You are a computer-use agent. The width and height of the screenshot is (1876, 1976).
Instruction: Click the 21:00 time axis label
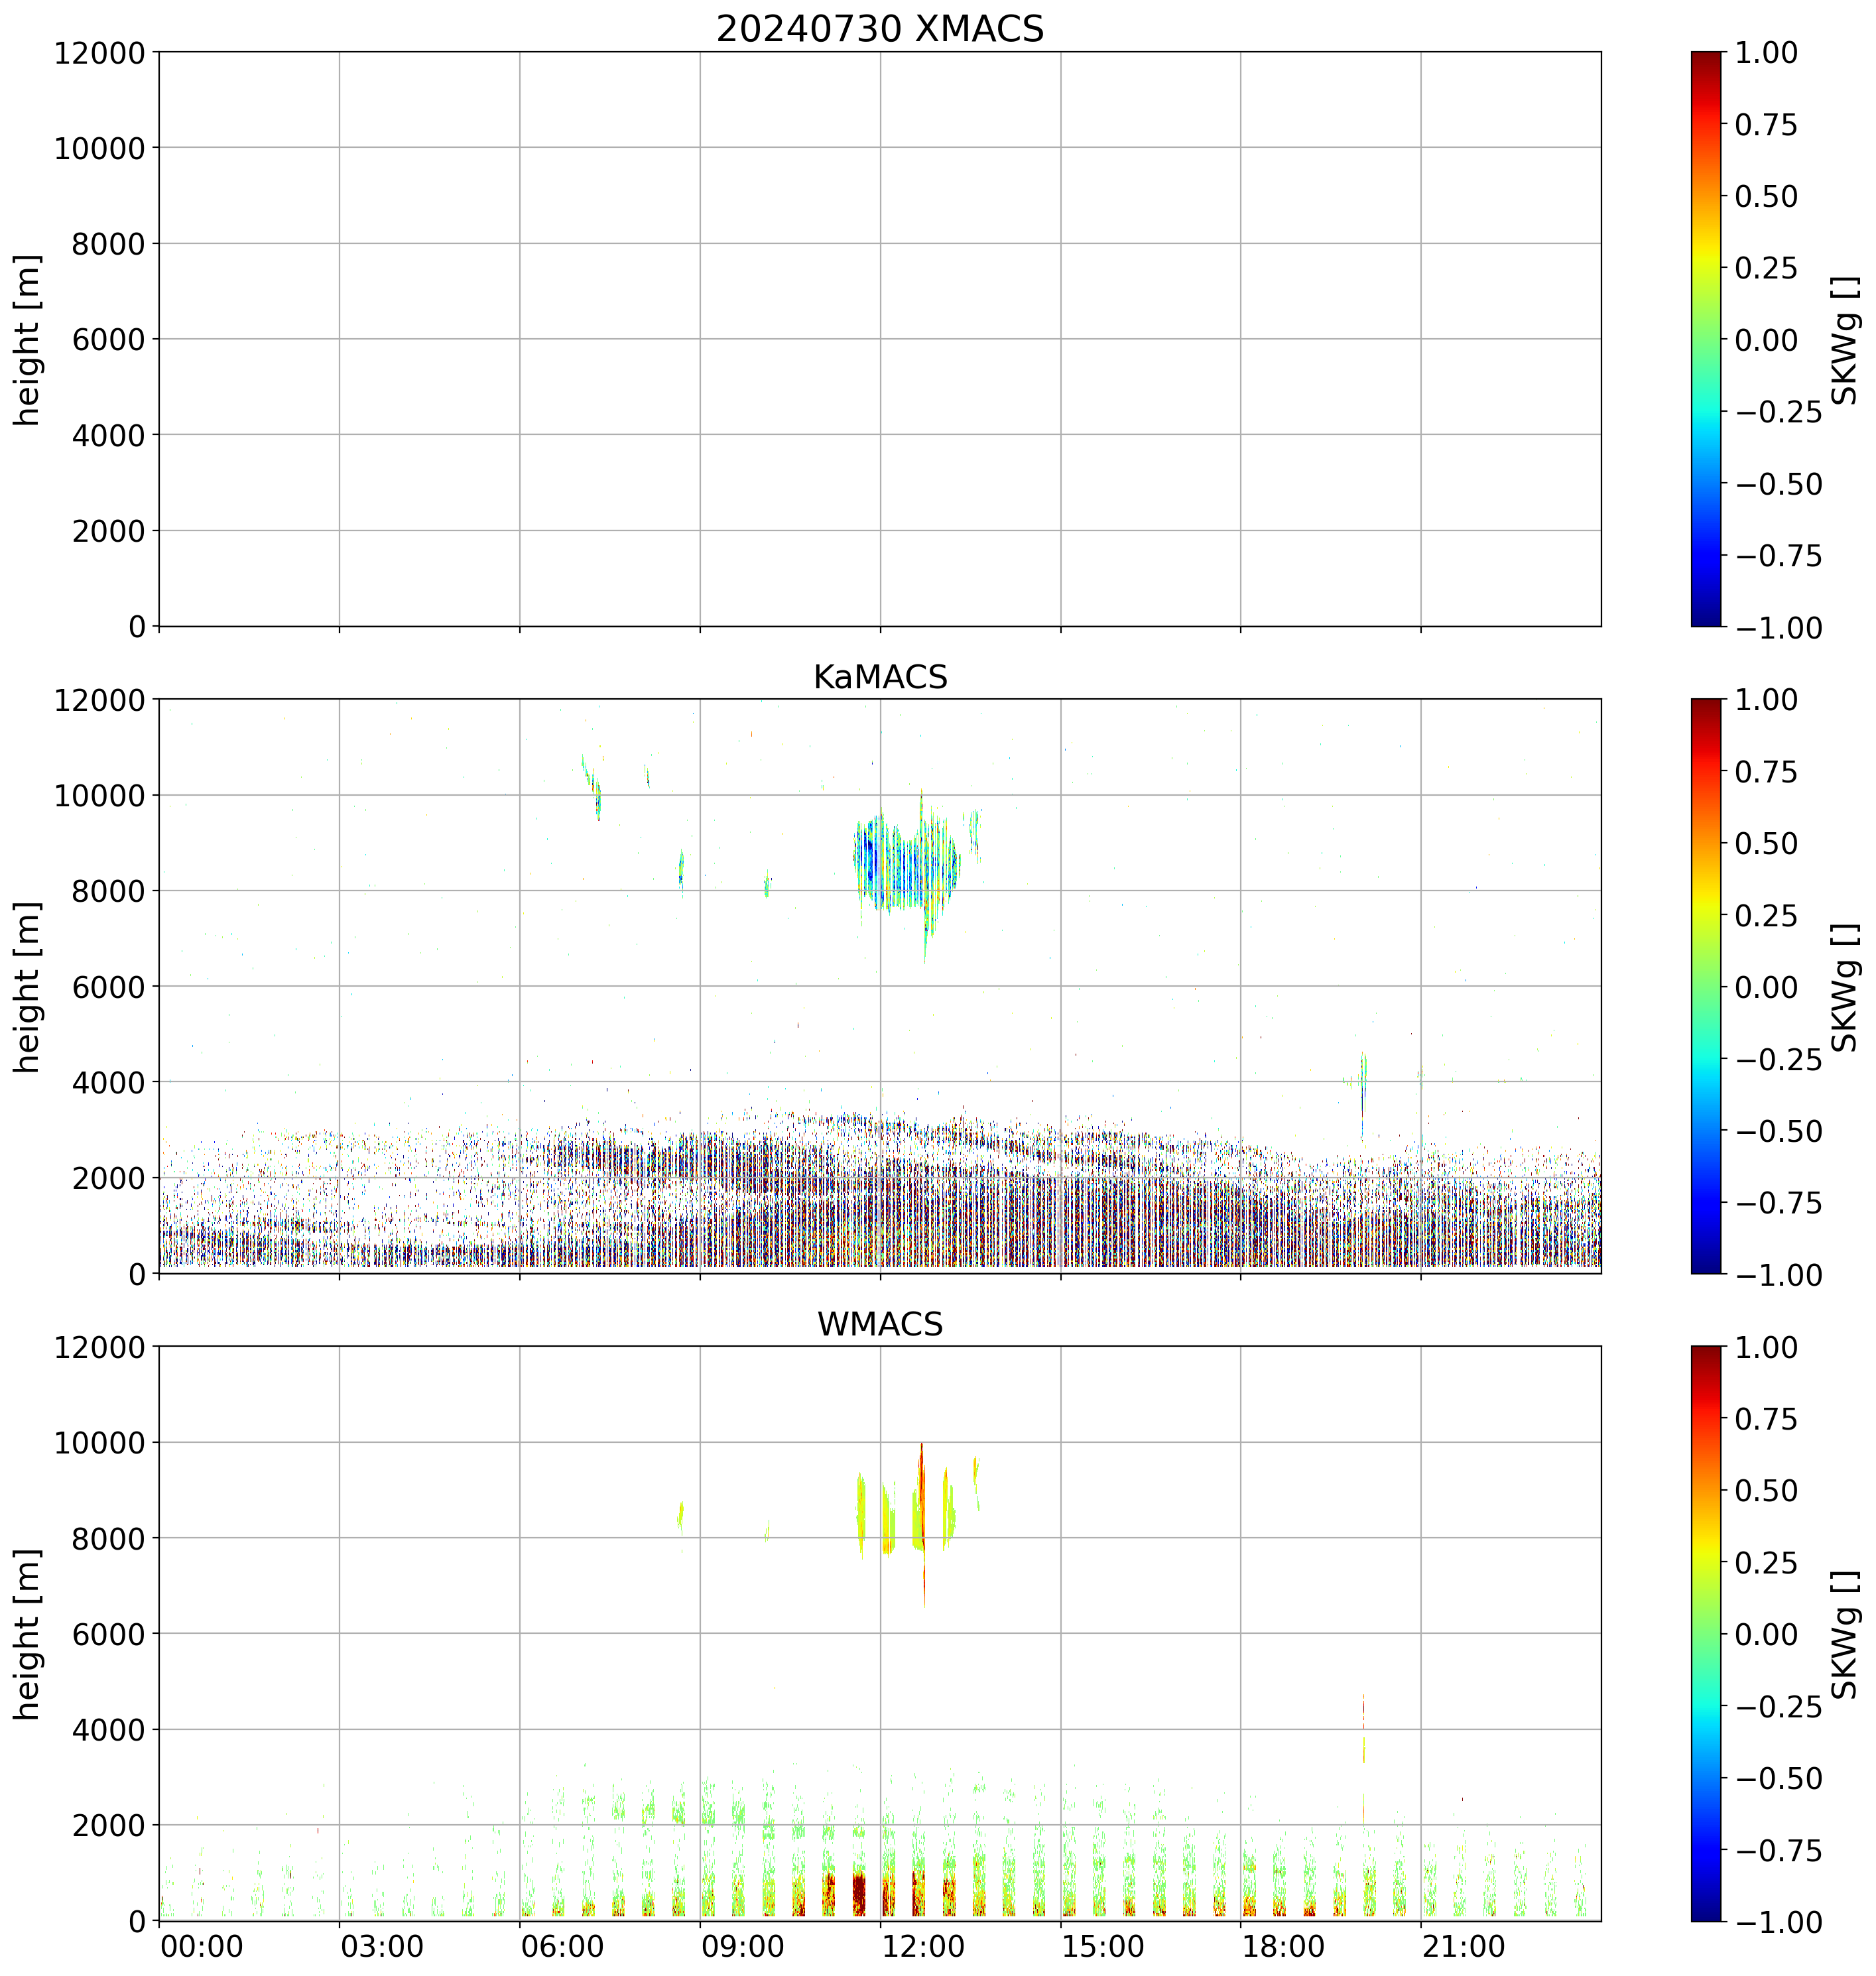pos(1463,1947)
